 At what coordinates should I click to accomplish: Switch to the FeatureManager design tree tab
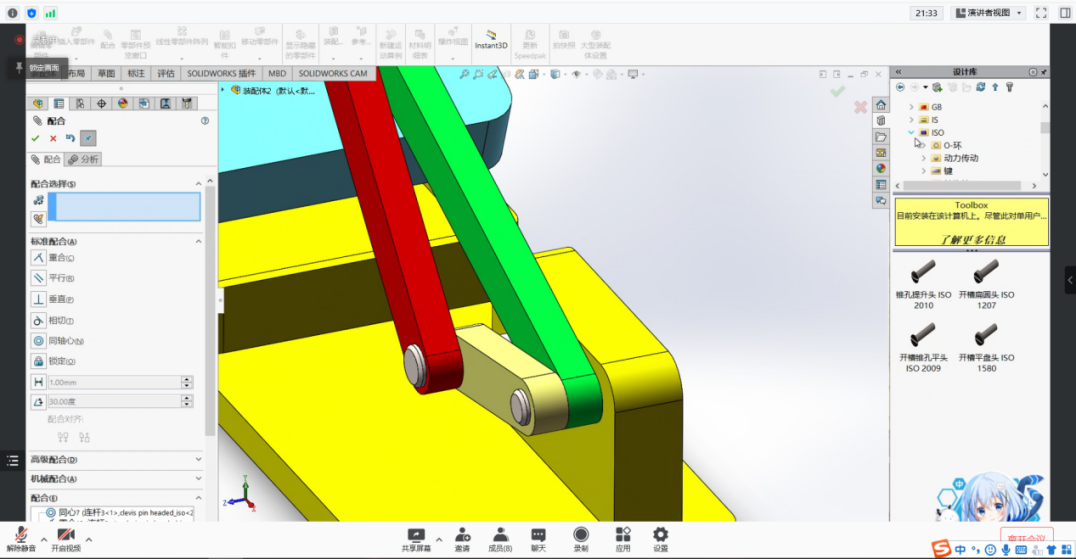38,104
